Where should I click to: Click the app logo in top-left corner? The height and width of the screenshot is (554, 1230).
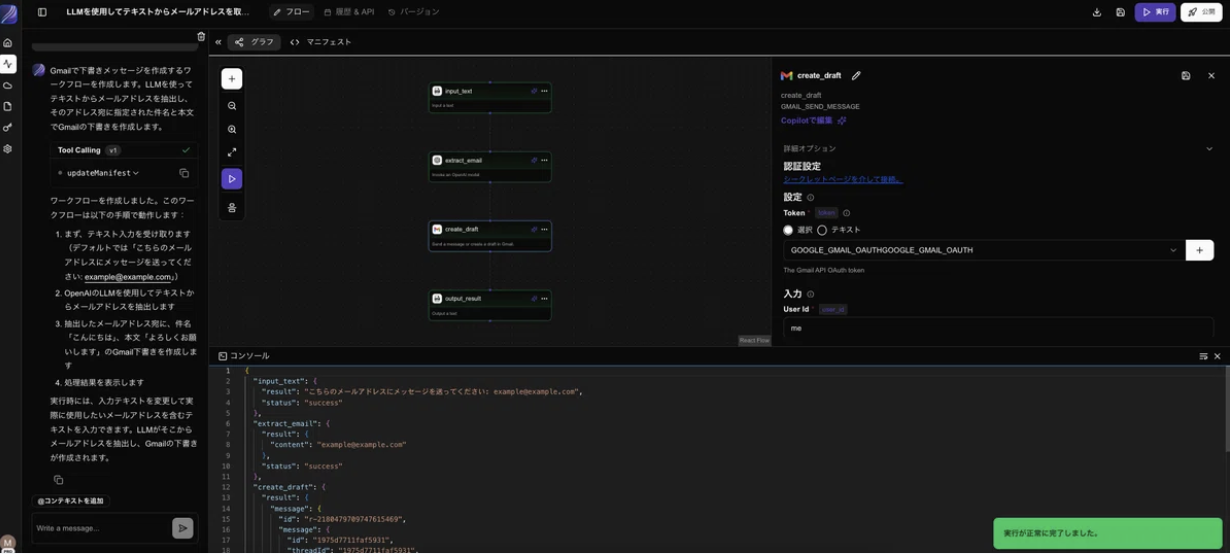[x=8, y=13]
